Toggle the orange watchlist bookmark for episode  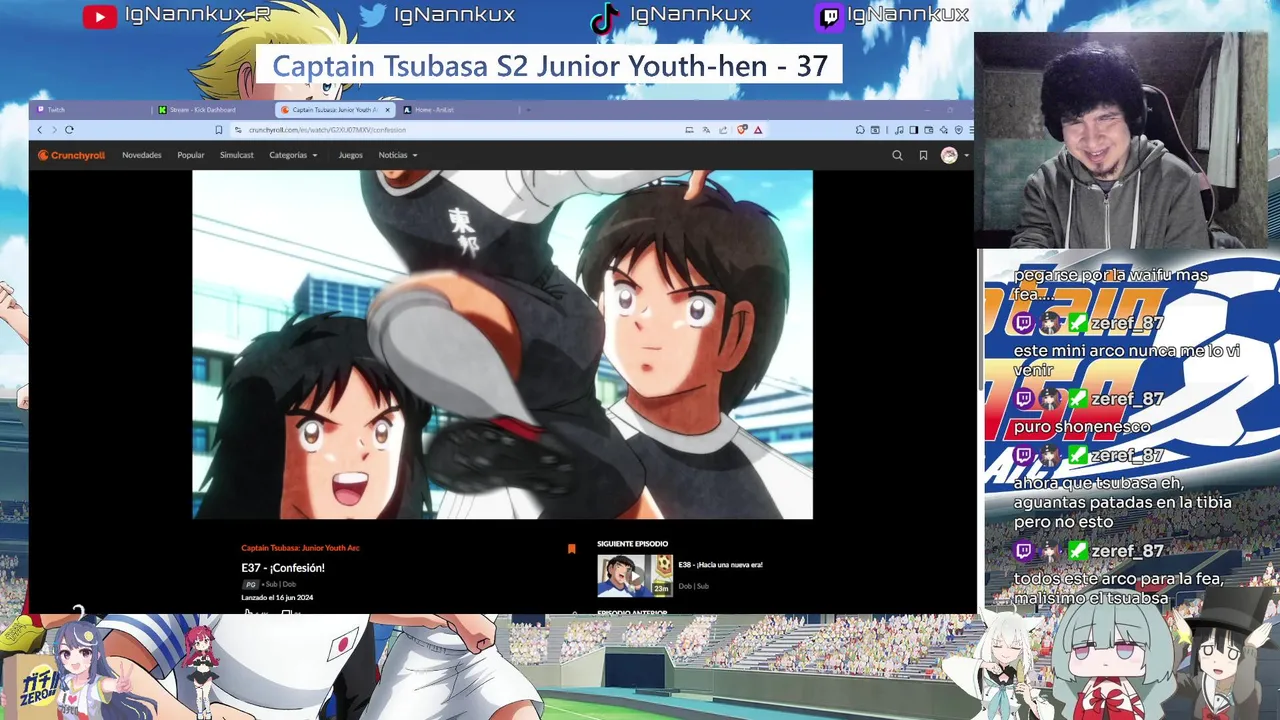click(x=571, y=549)
